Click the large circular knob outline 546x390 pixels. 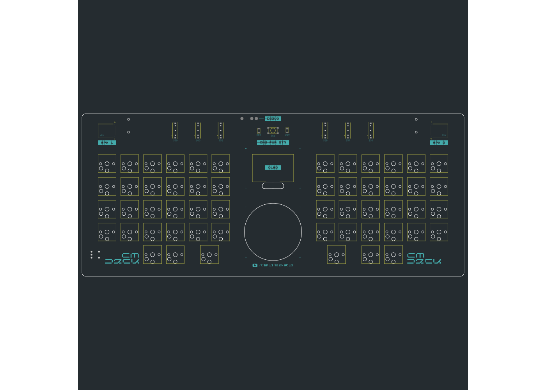pyautogui.click(x=273, y=232)
